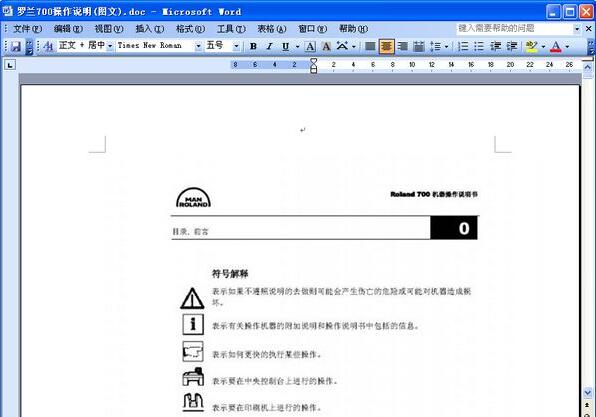
Task: Click the Word document icon in title bar
Action: 8,11
